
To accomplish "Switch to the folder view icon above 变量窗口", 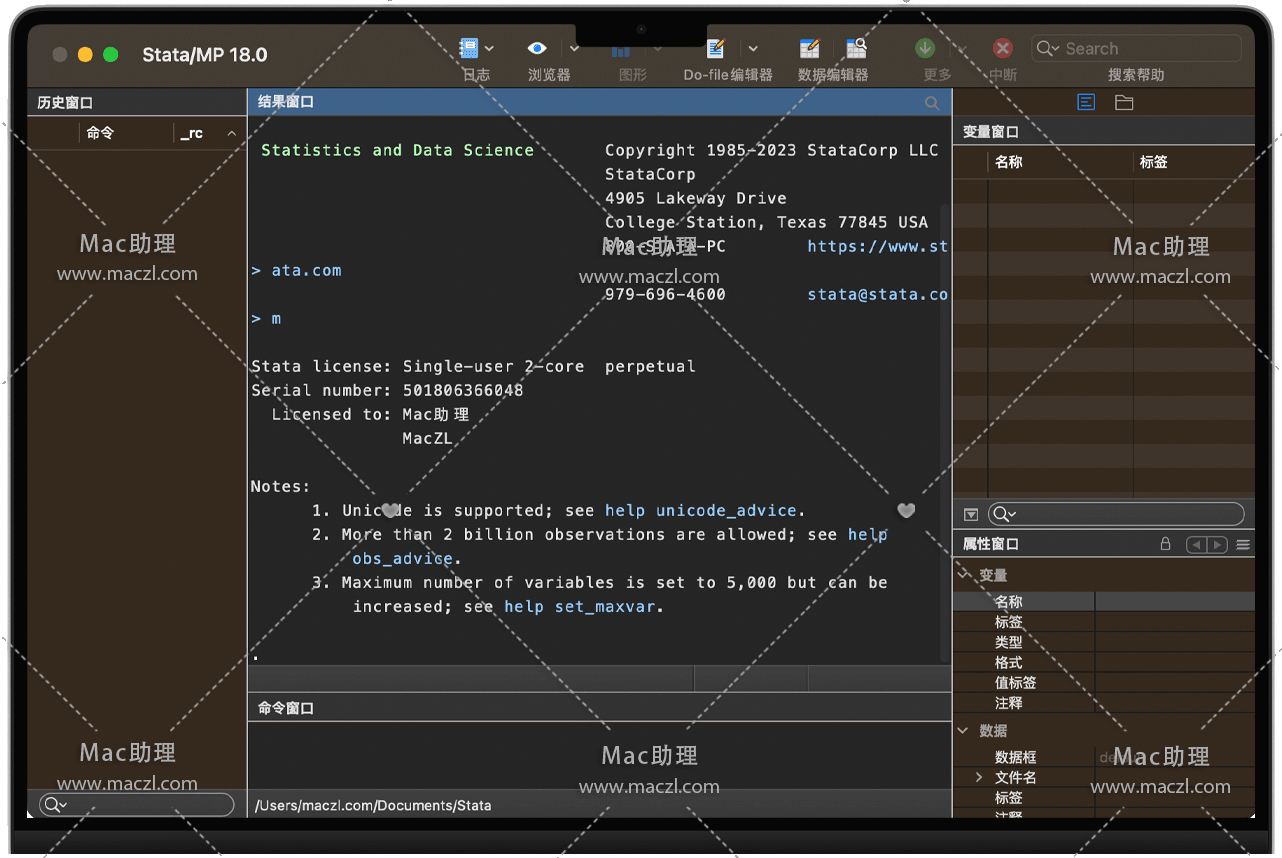I will (x=1124, y=102).
